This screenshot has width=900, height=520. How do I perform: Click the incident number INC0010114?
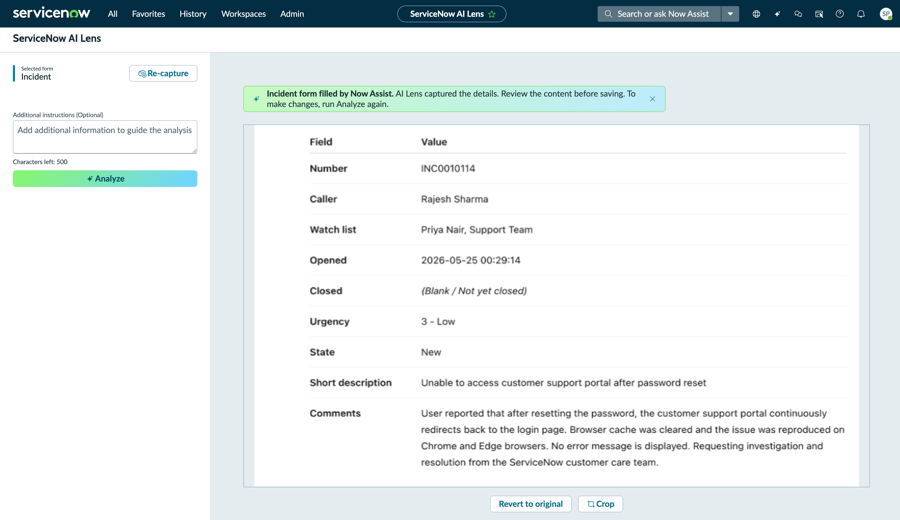click(x=448, y=168)
